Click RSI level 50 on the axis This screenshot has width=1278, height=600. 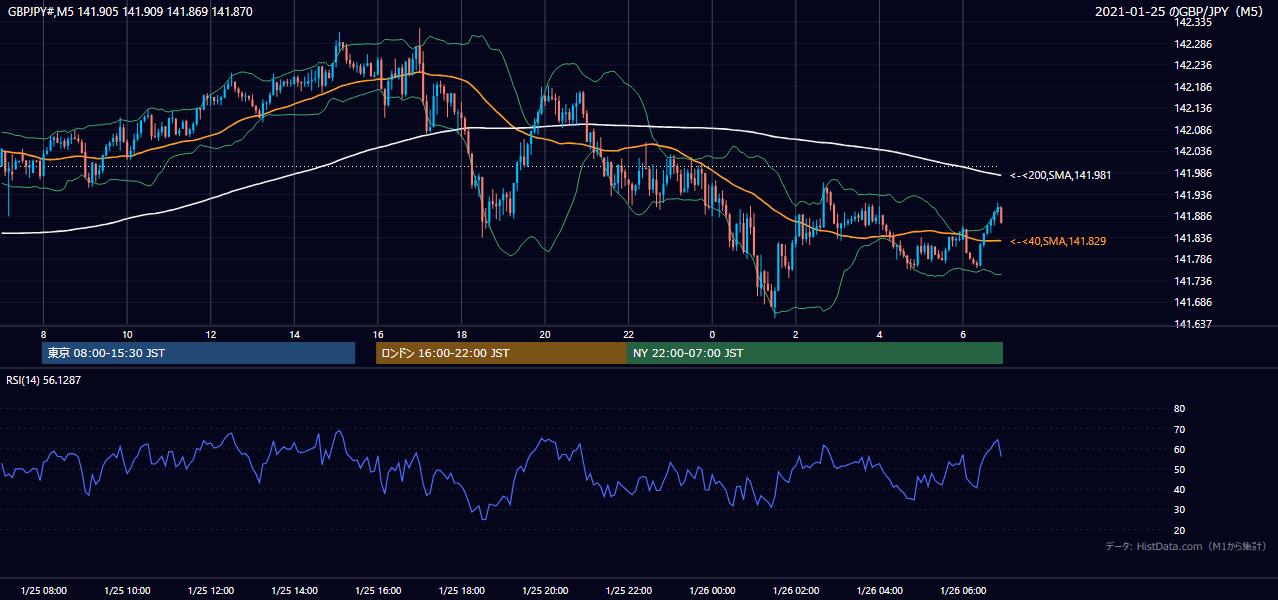point(1179,469)
